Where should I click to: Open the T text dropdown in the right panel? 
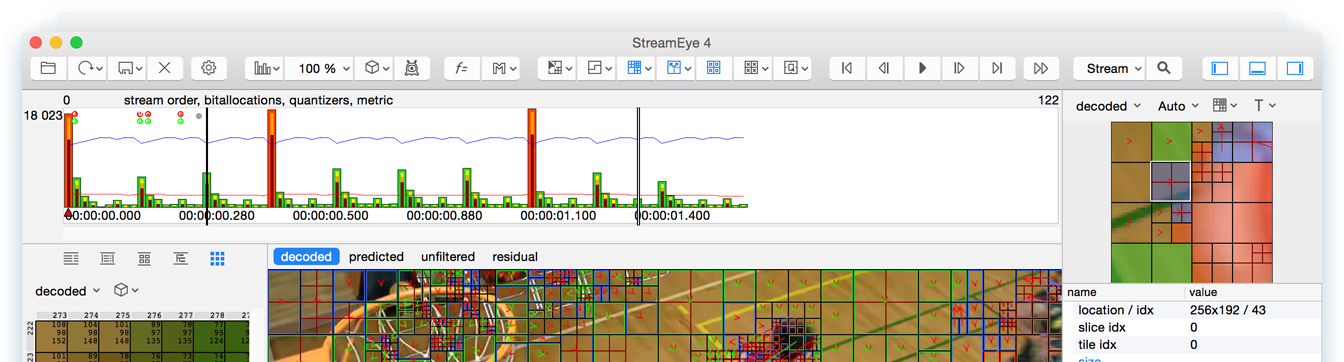click(1264, 106)
